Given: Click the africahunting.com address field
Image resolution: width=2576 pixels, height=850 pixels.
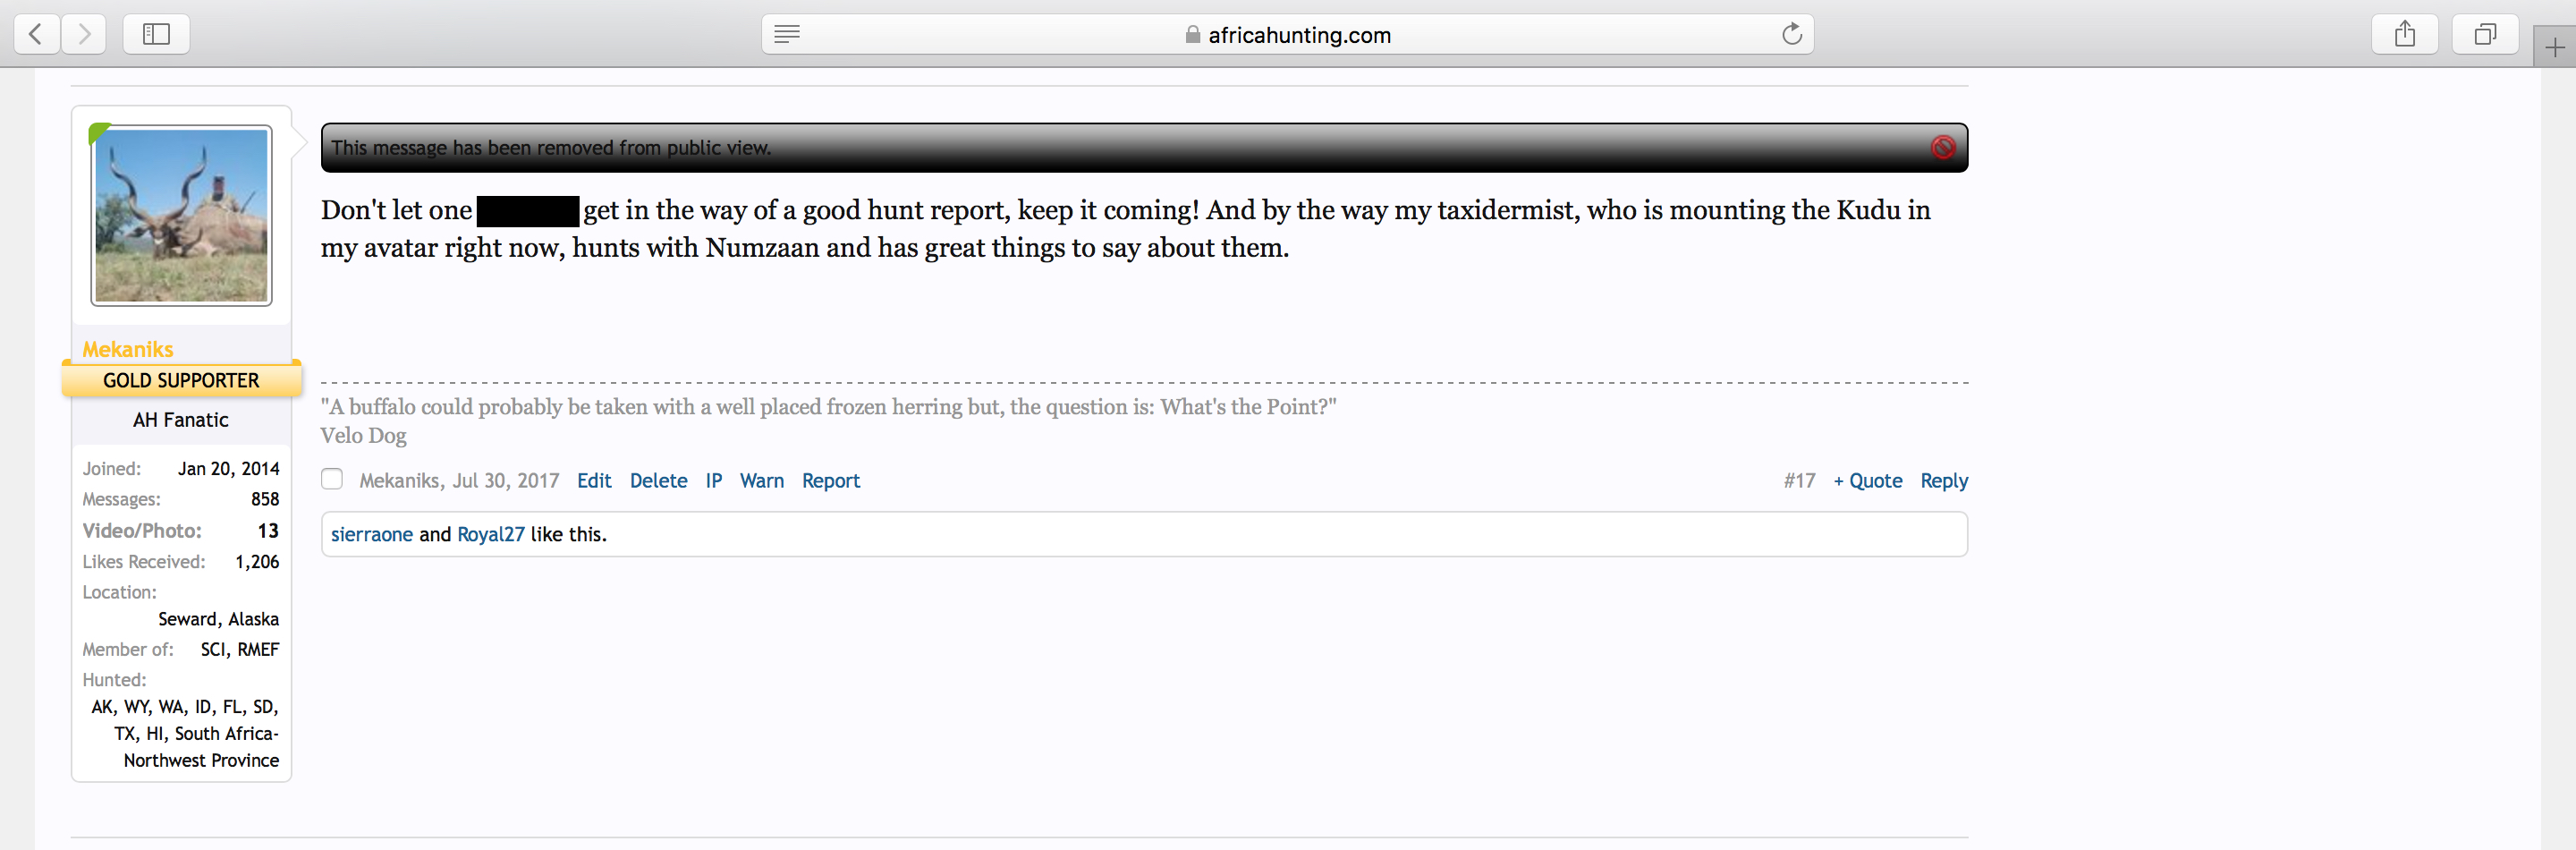Looking at the screenshot, I should tap(1287, 35).
